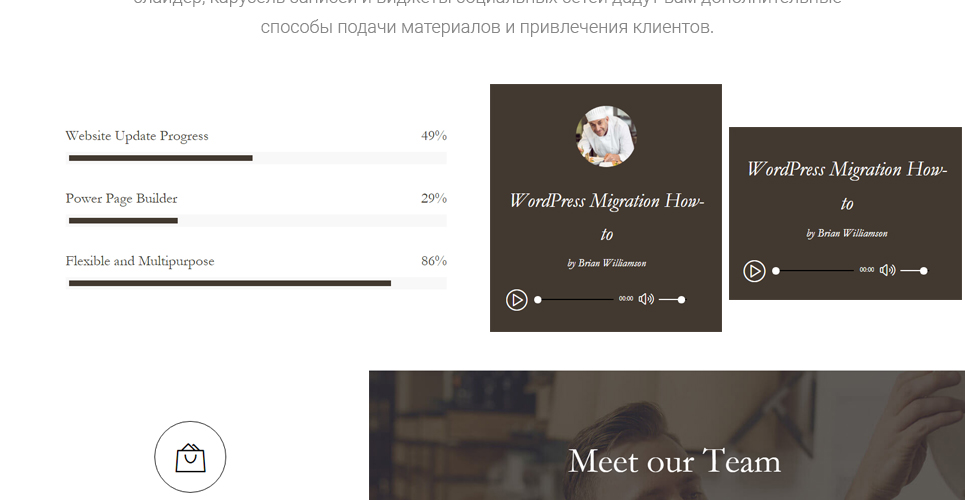Mute the first audio player's speaker icon
This screenshot has width=965, height=500.
[646, 299]
